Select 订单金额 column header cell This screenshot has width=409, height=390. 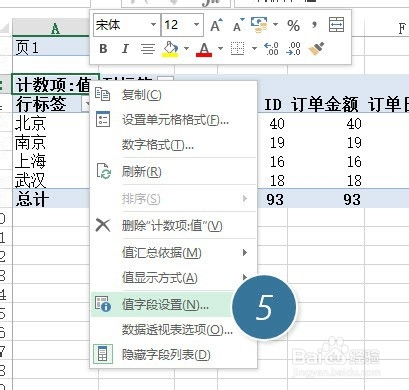click(x=325, y=105)
